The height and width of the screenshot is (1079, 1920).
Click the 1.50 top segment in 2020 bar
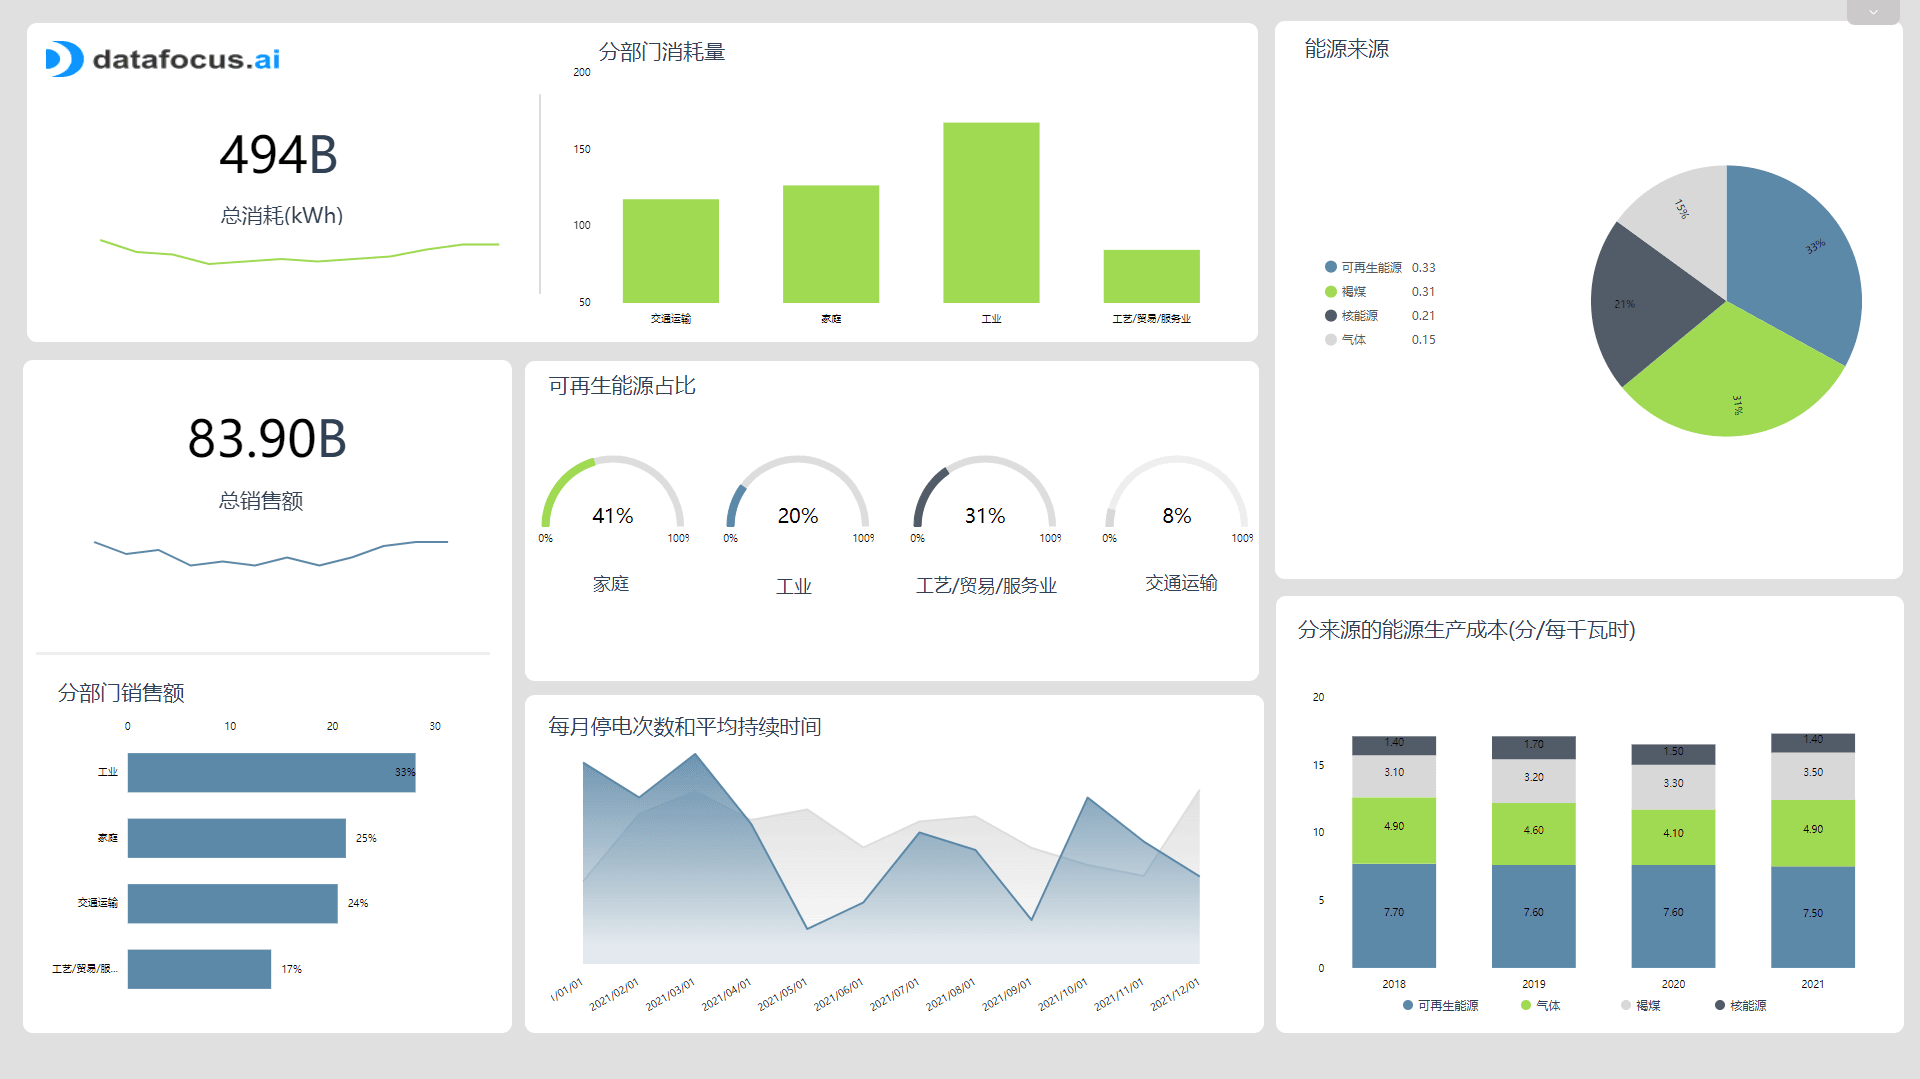coord(1673,754)
